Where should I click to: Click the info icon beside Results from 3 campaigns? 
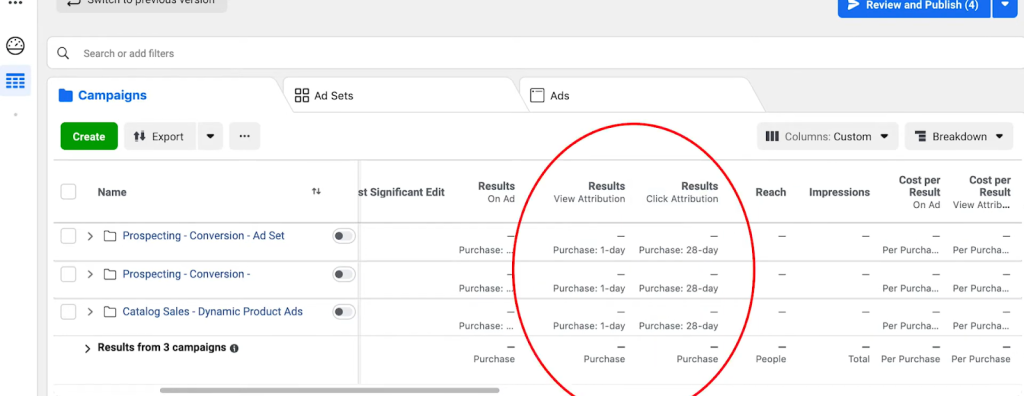[x=234, y=348]
